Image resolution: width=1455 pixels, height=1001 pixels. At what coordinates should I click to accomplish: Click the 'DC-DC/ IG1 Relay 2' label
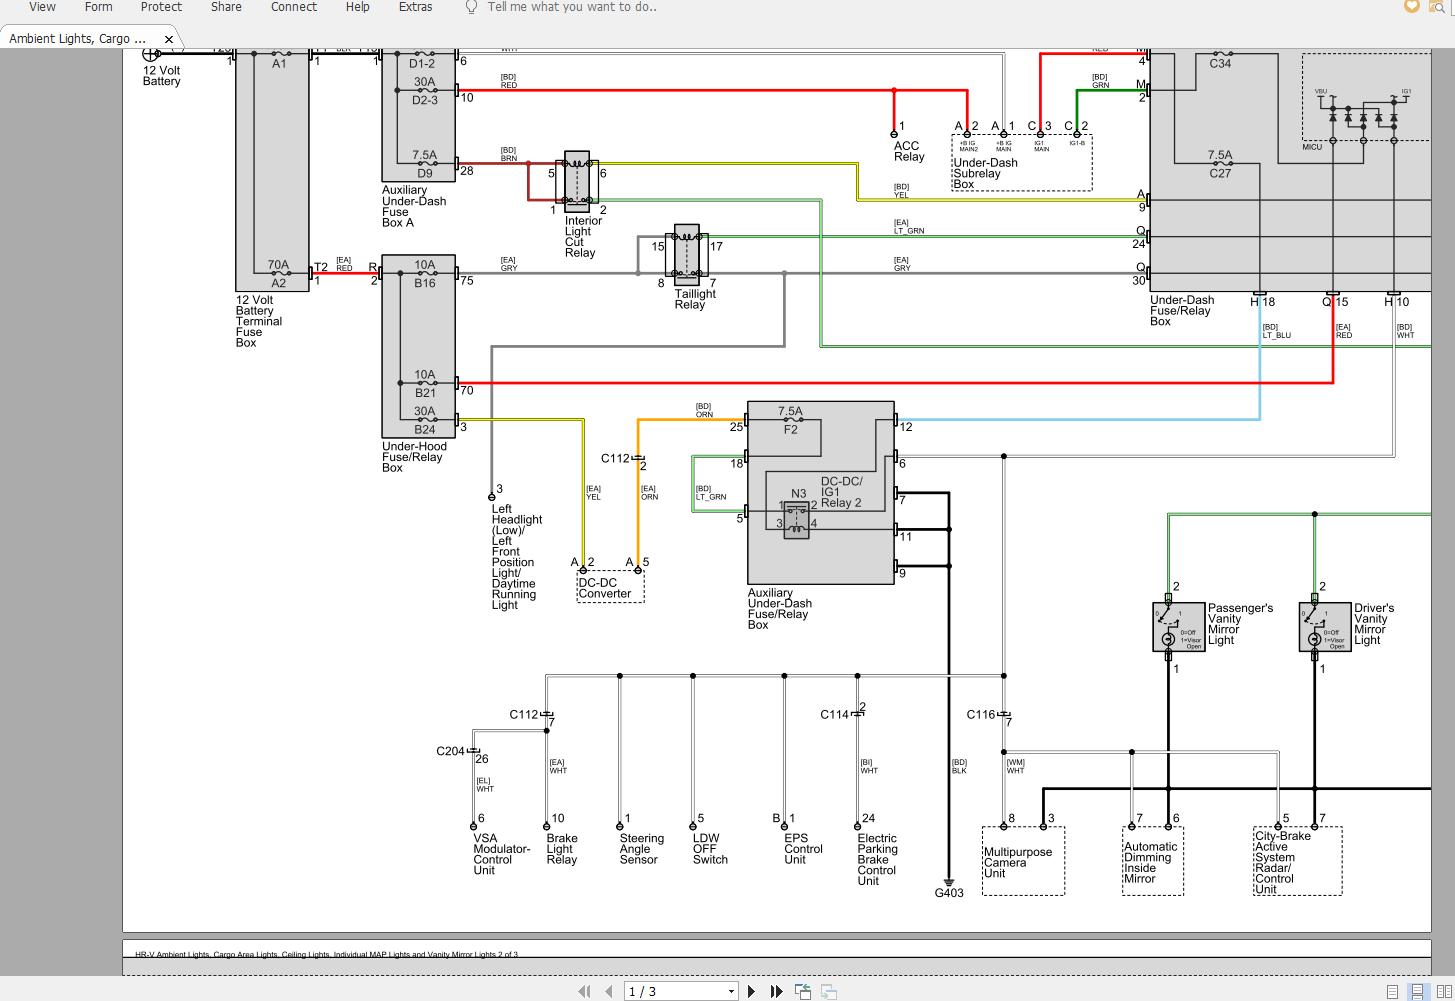841,492
